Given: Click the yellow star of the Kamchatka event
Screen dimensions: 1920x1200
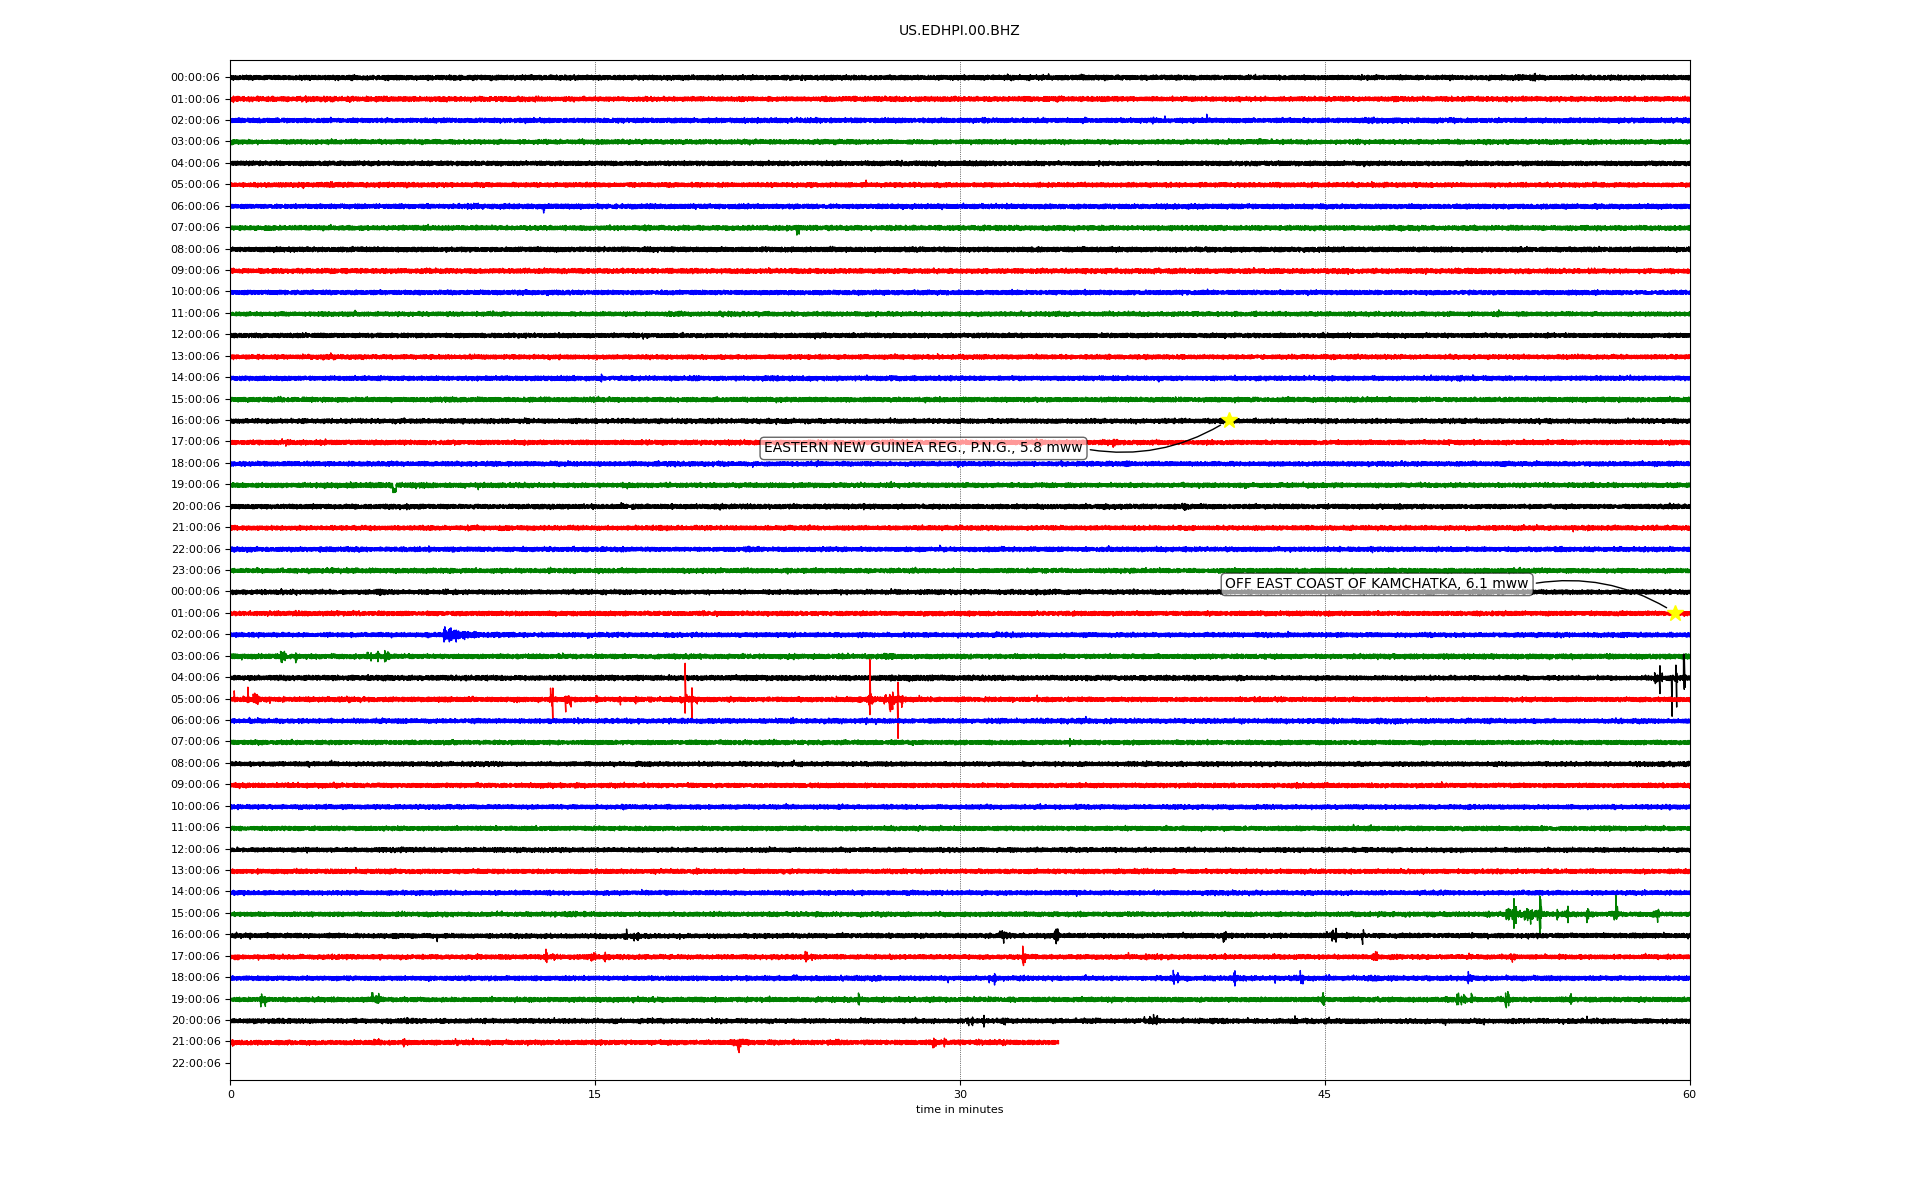Looking at the screenshot, I should click(x=1675, y=613).
